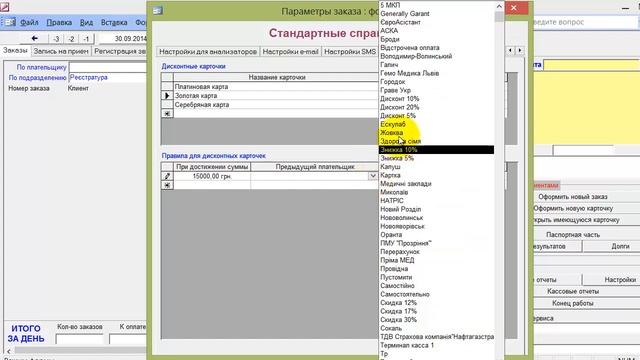Click new-record asterisk in rules table
Screen dimensions: 640x360
167,185
